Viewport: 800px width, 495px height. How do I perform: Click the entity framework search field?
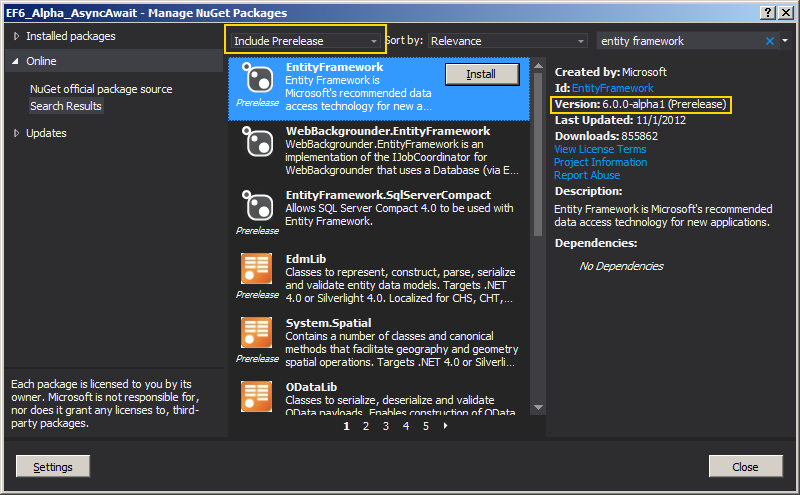(680, 41)
